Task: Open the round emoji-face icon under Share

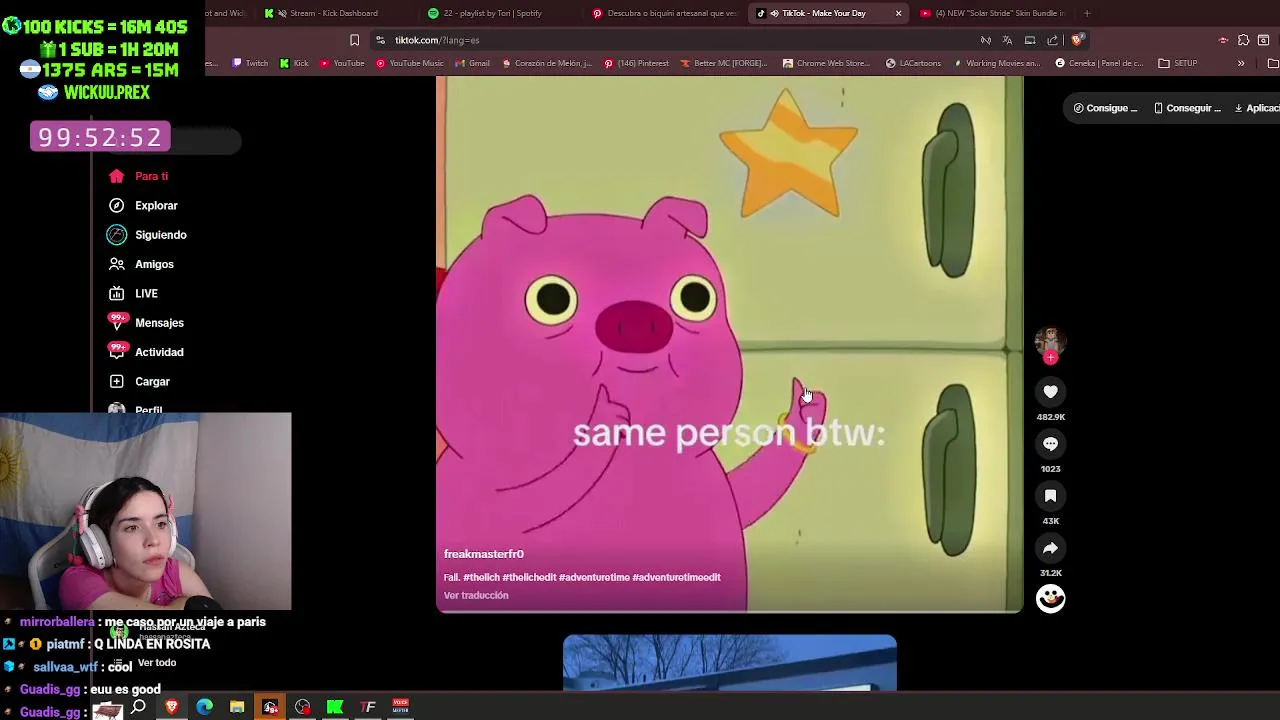Action: [x=1050, y=598]
